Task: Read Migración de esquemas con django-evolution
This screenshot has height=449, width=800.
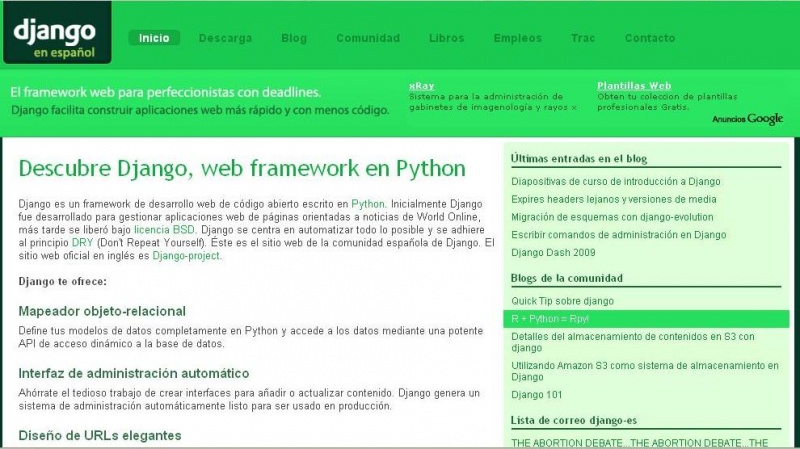Action: (617, 216)
